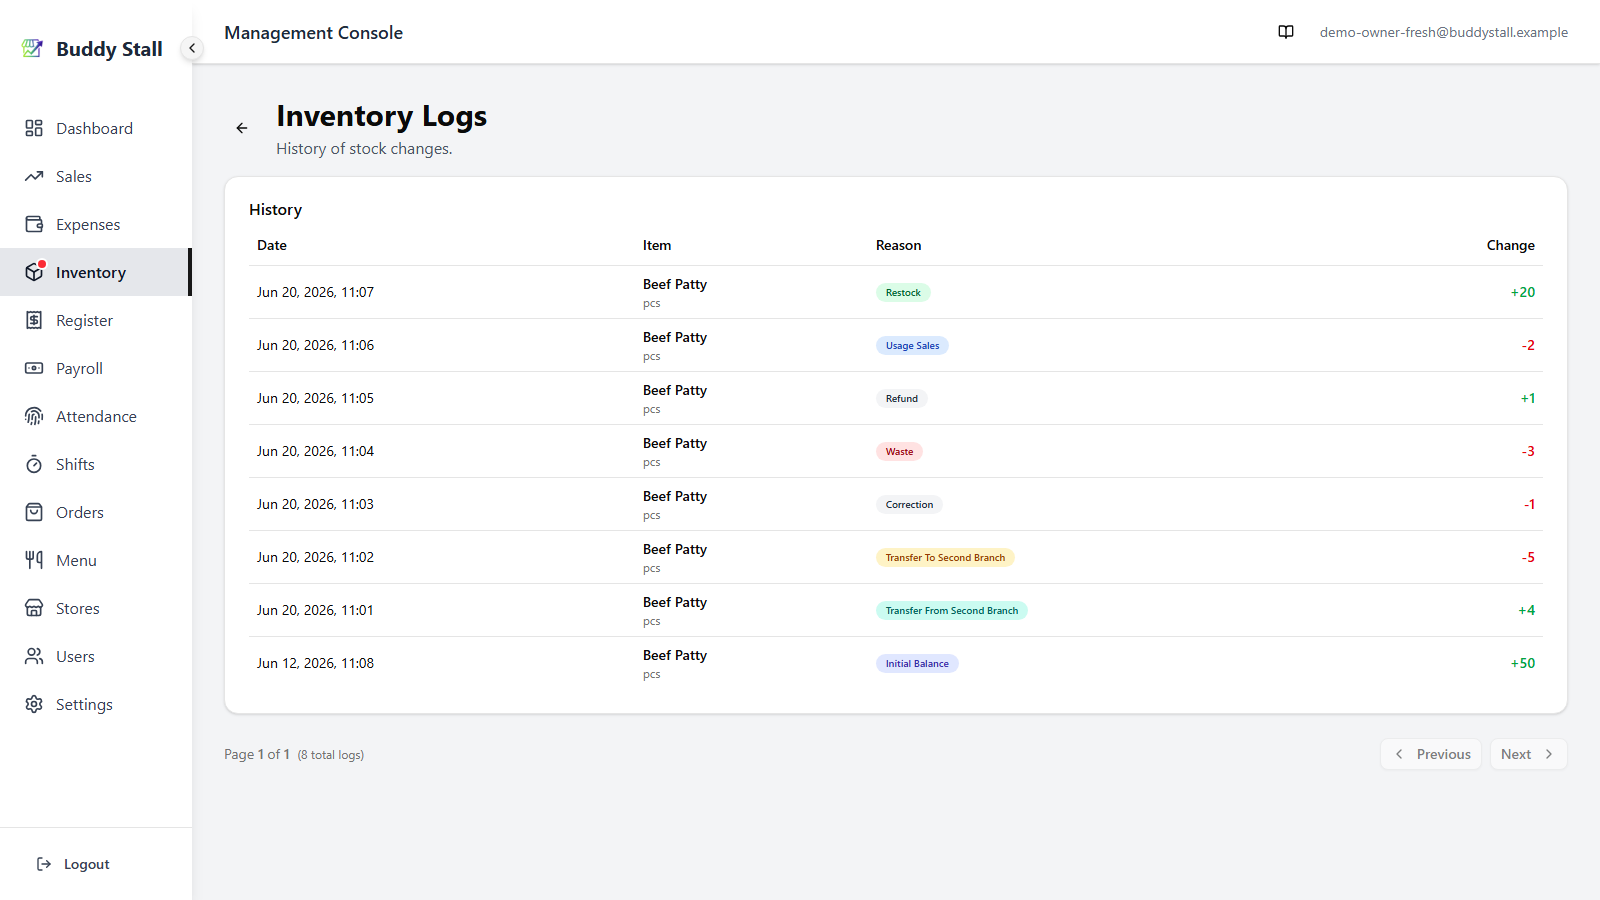Viewport: 1600px width, 900px height.
Task: Click the Menu utensils icon
Action: point(34,560)
